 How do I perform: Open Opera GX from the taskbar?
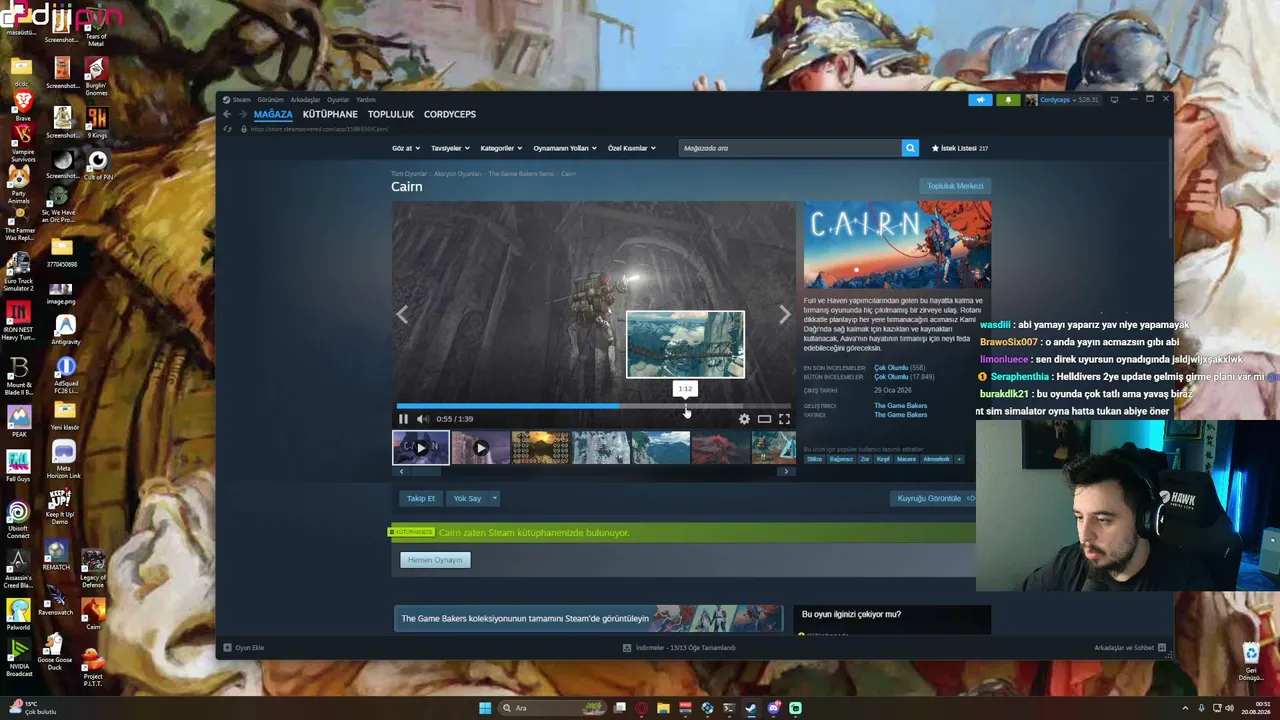pos(641,708)
